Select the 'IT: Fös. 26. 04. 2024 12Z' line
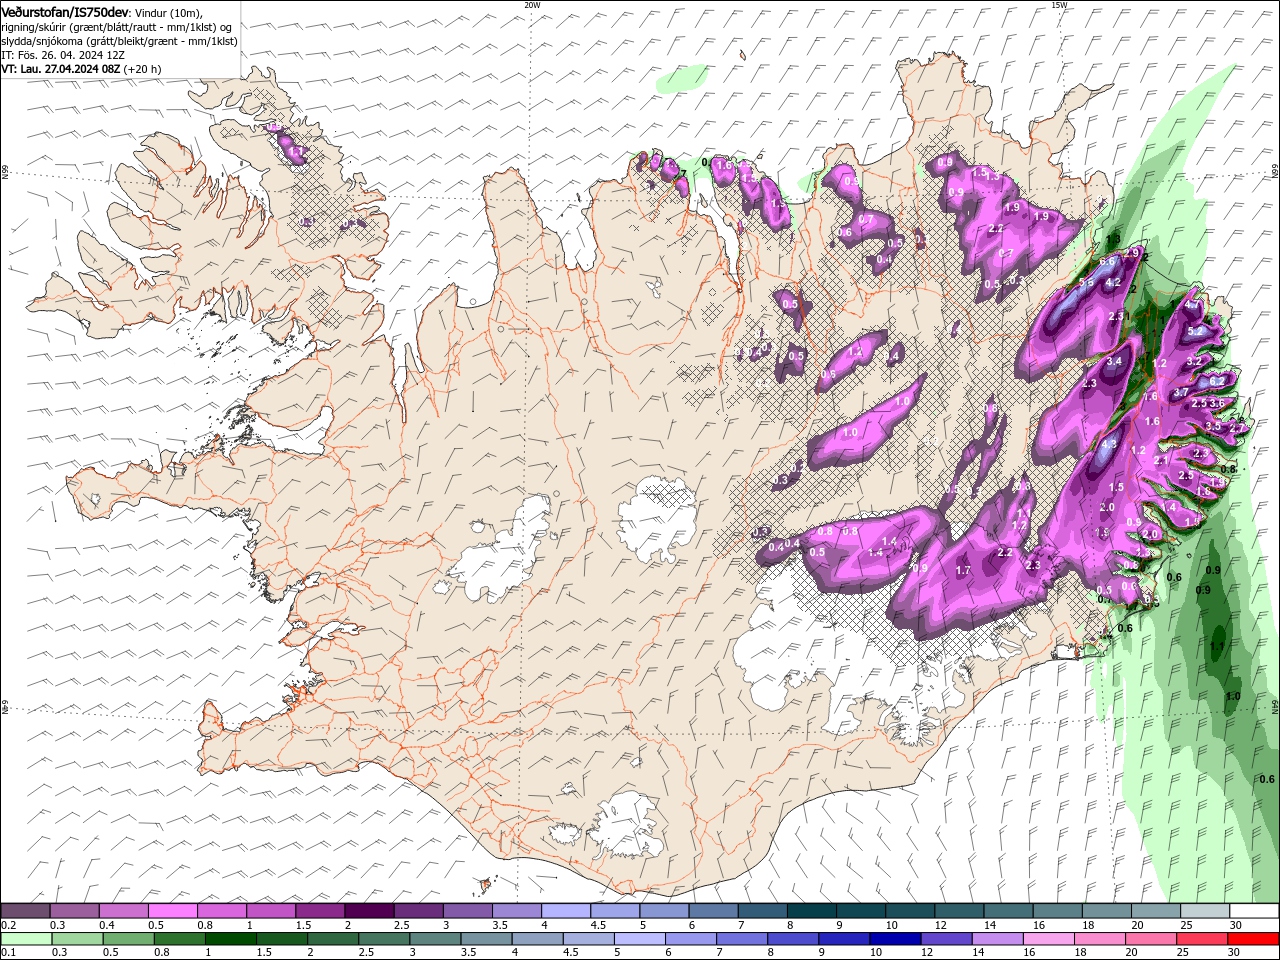The image size is (1280, 960). pyautogui.click(x=63, y=55)
